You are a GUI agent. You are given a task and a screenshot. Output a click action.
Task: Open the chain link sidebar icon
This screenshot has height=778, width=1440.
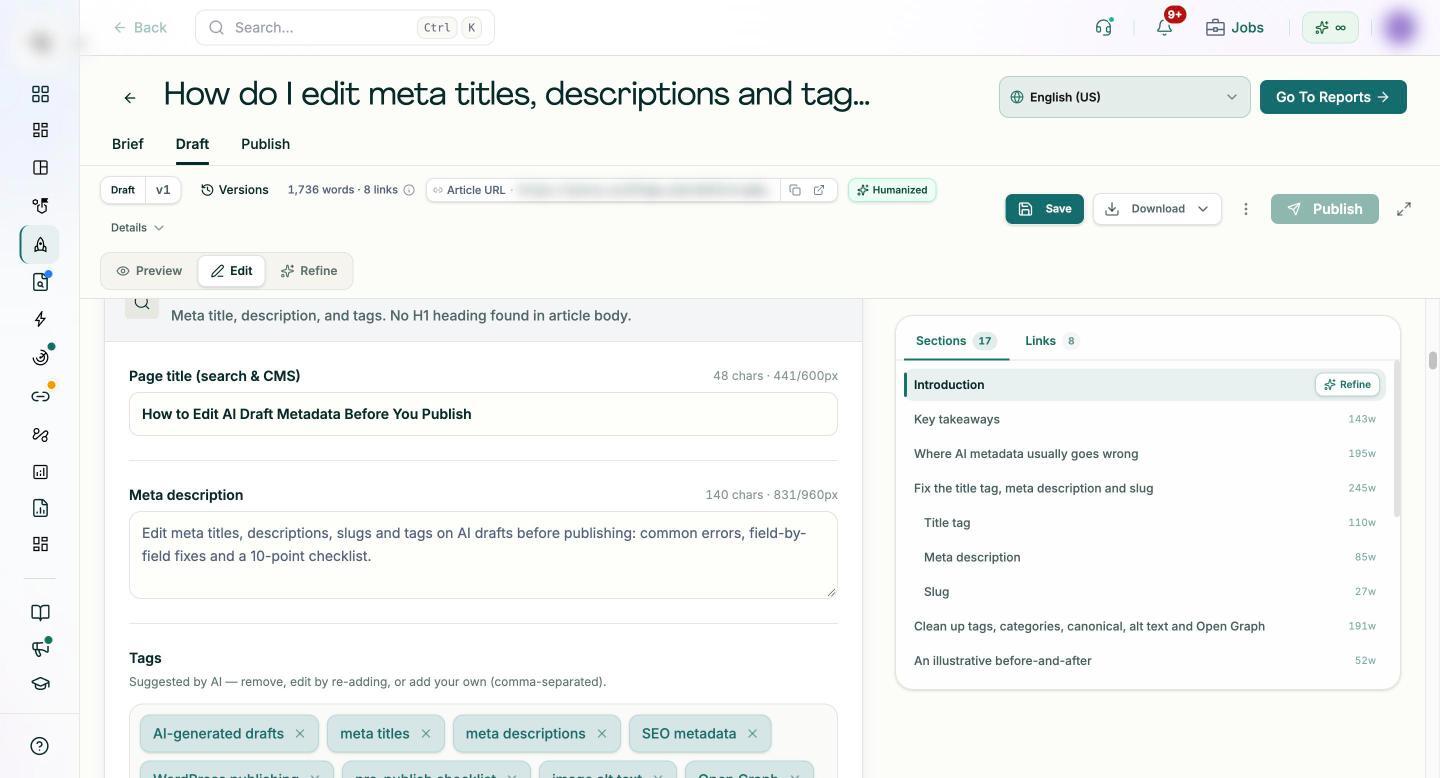click(40, 396)
